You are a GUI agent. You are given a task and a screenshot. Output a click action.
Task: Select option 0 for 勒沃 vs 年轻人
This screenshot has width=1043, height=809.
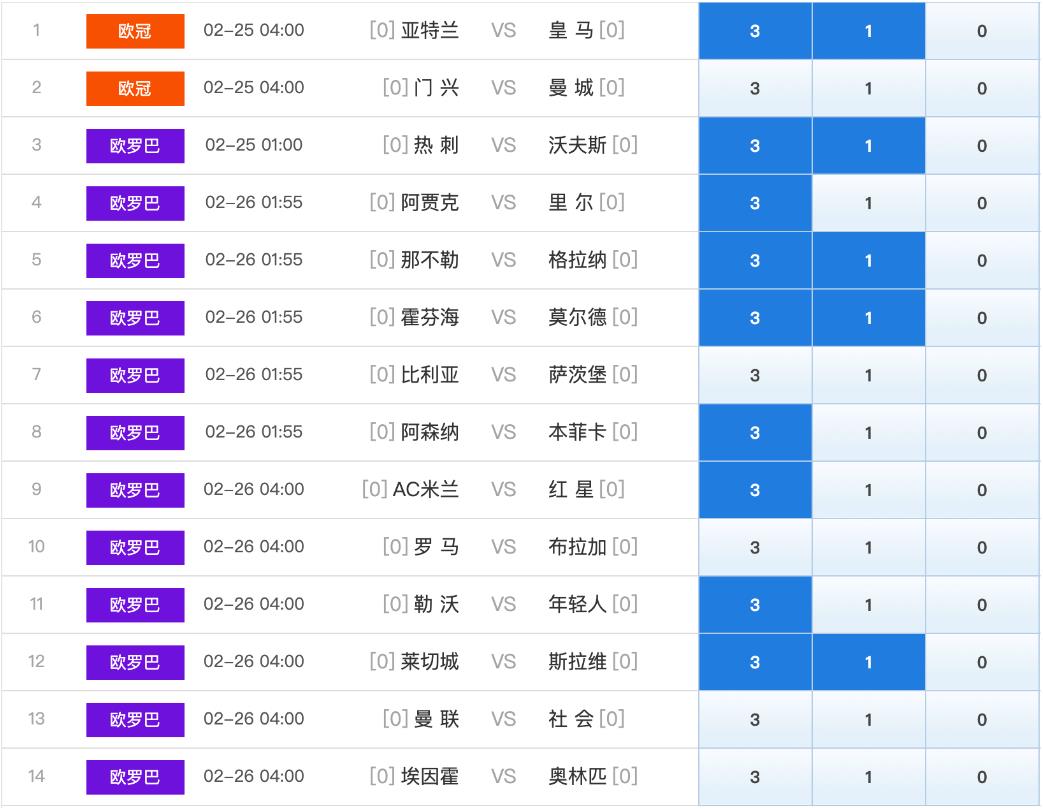click(x=982, y=605)
